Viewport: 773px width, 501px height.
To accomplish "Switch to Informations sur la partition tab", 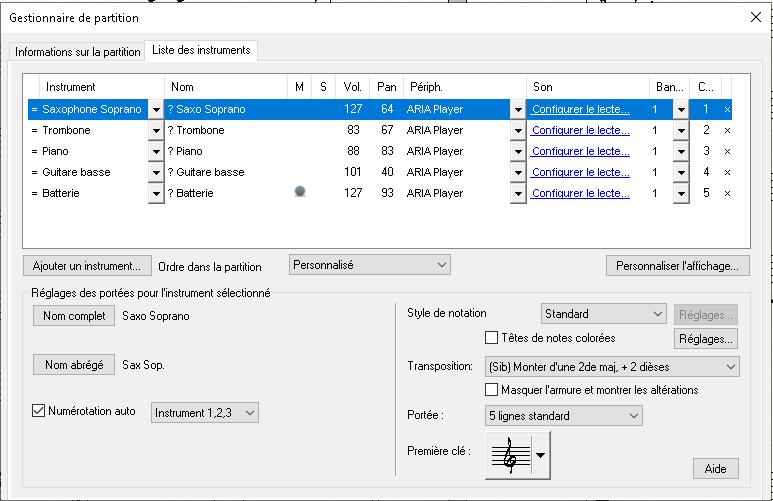I will pyautogui.click(x=76, y=51).
